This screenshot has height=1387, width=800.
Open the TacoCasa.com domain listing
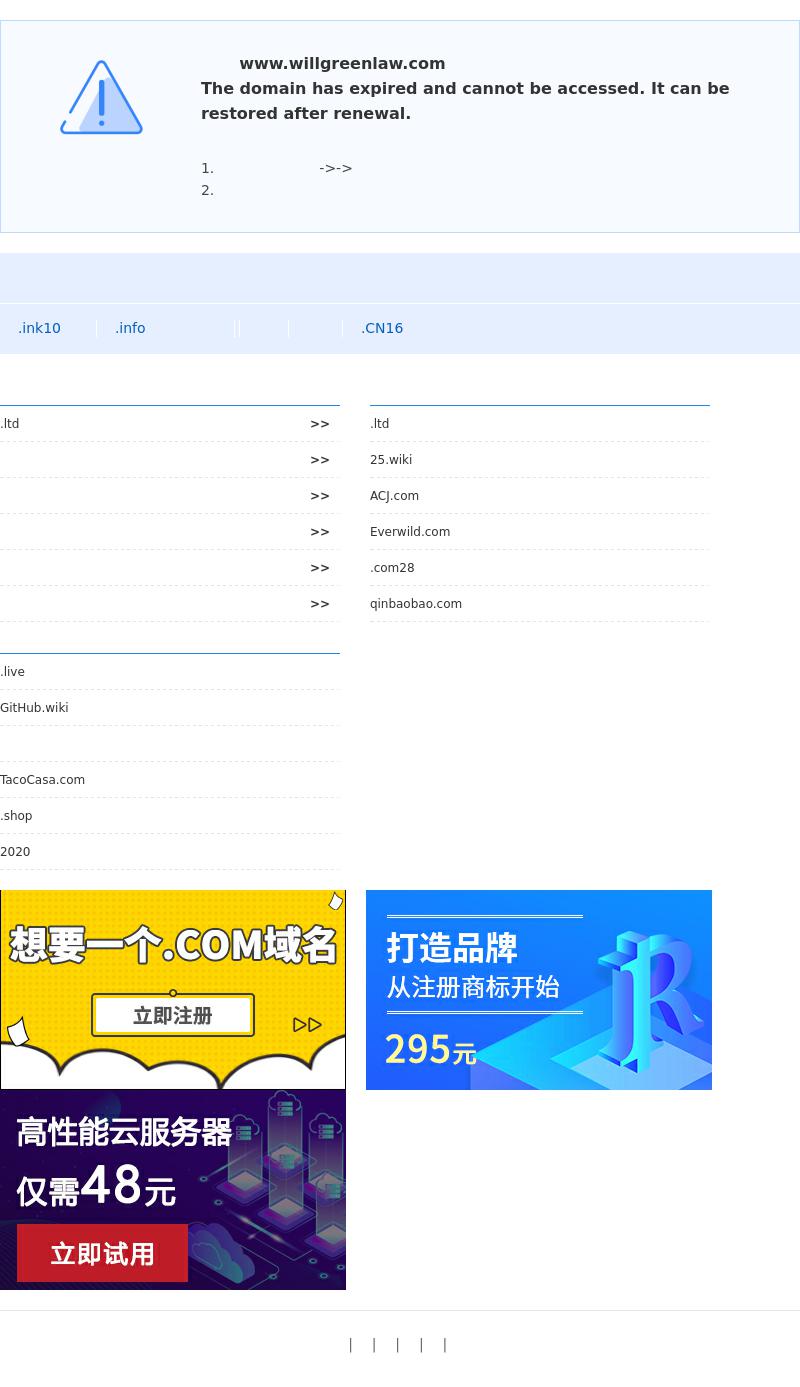click(42, 780)
